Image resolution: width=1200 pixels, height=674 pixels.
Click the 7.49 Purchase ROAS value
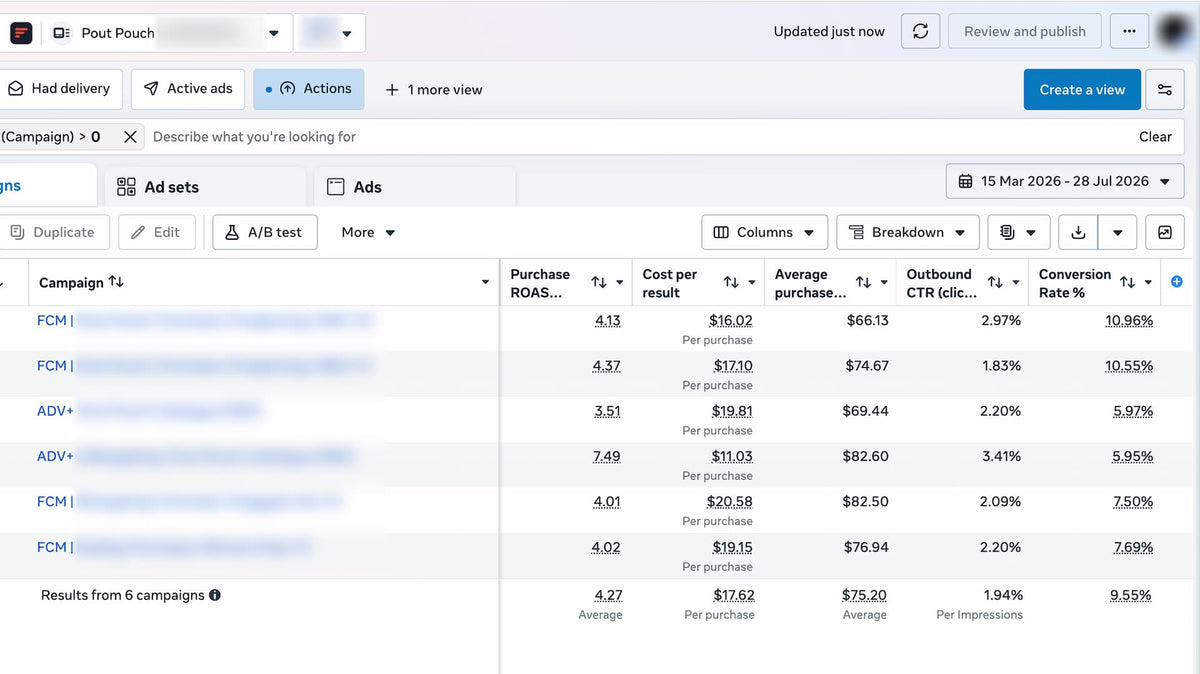[x=606, y=457]
